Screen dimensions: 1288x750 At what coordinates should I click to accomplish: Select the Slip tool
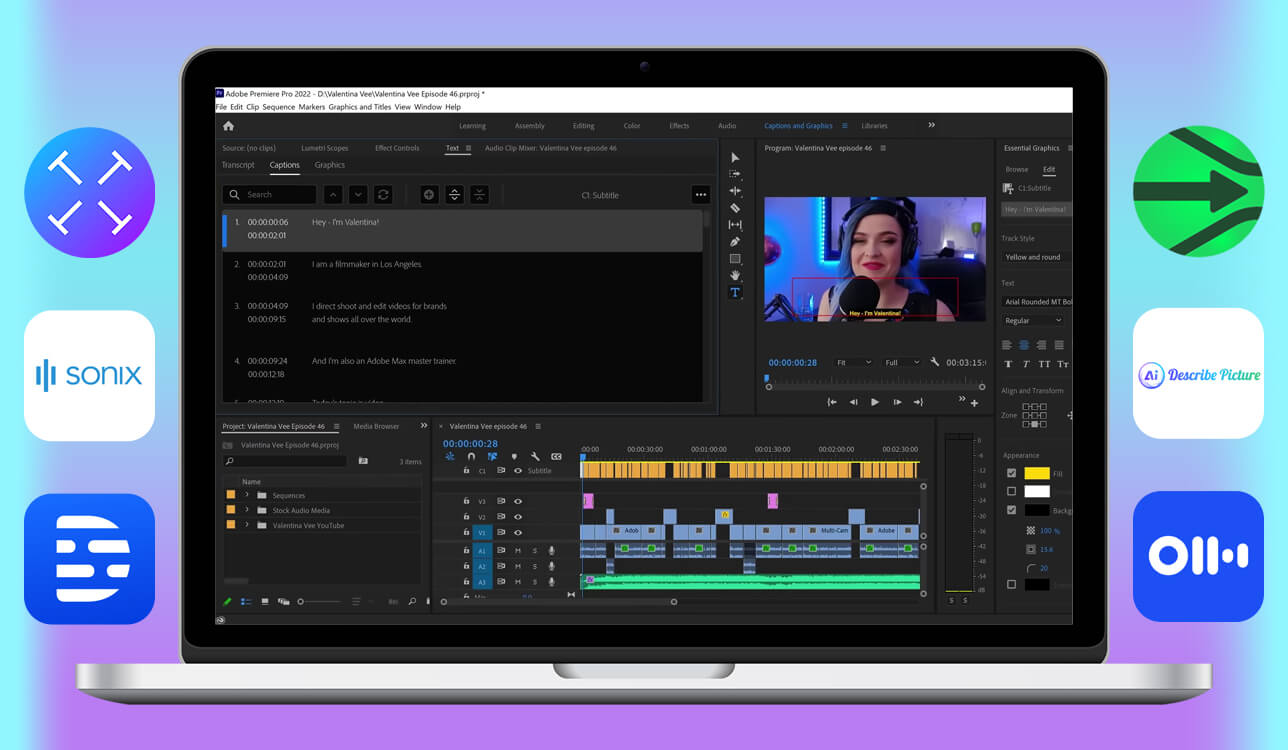tap(735, 225)
